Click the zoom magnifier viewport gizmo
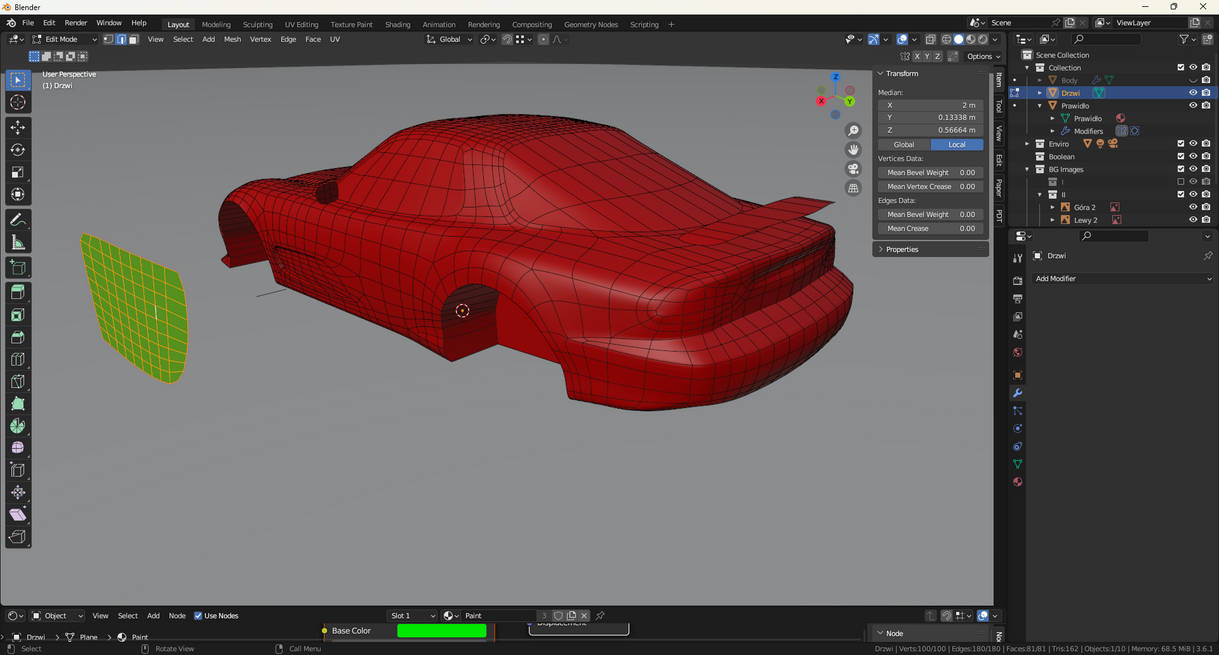The width and height of the screenshot is (1219, 655). [853, 131]
